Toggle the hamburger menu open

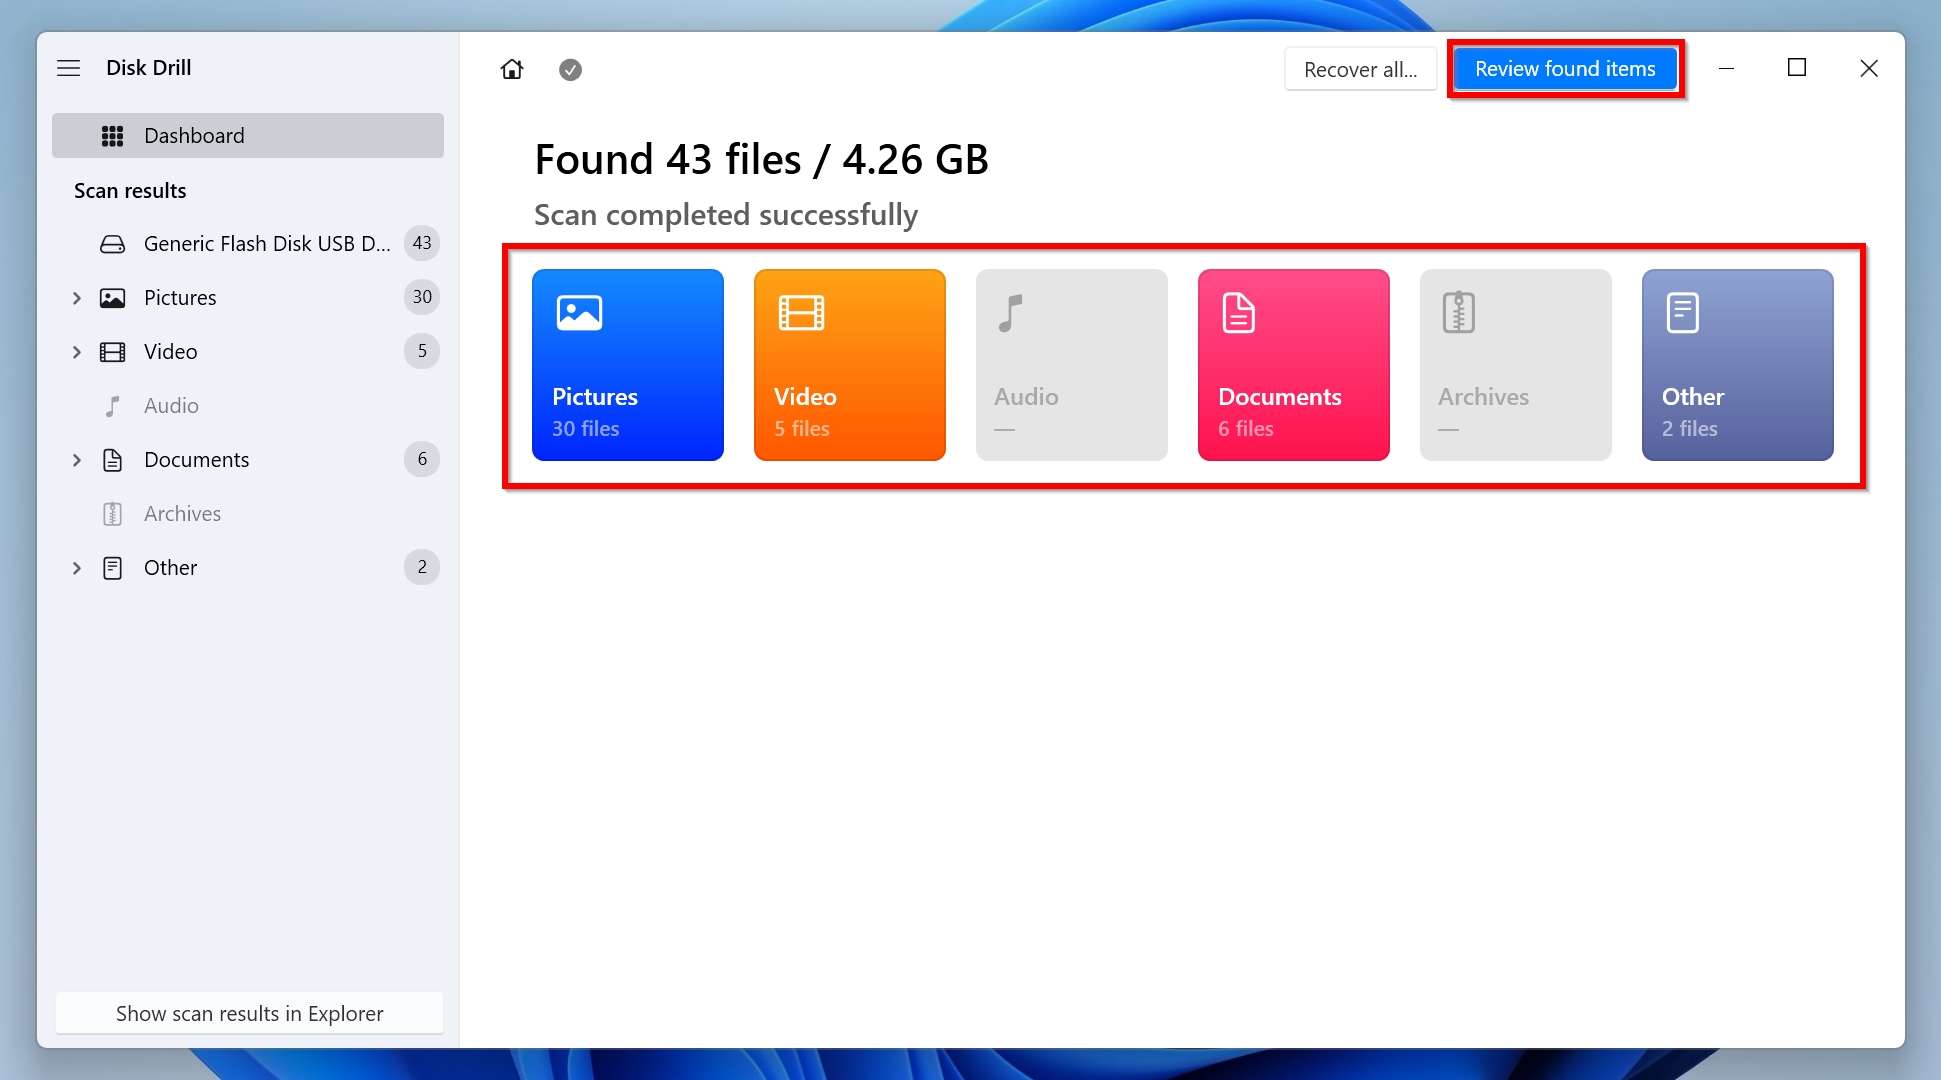(68, 68)
